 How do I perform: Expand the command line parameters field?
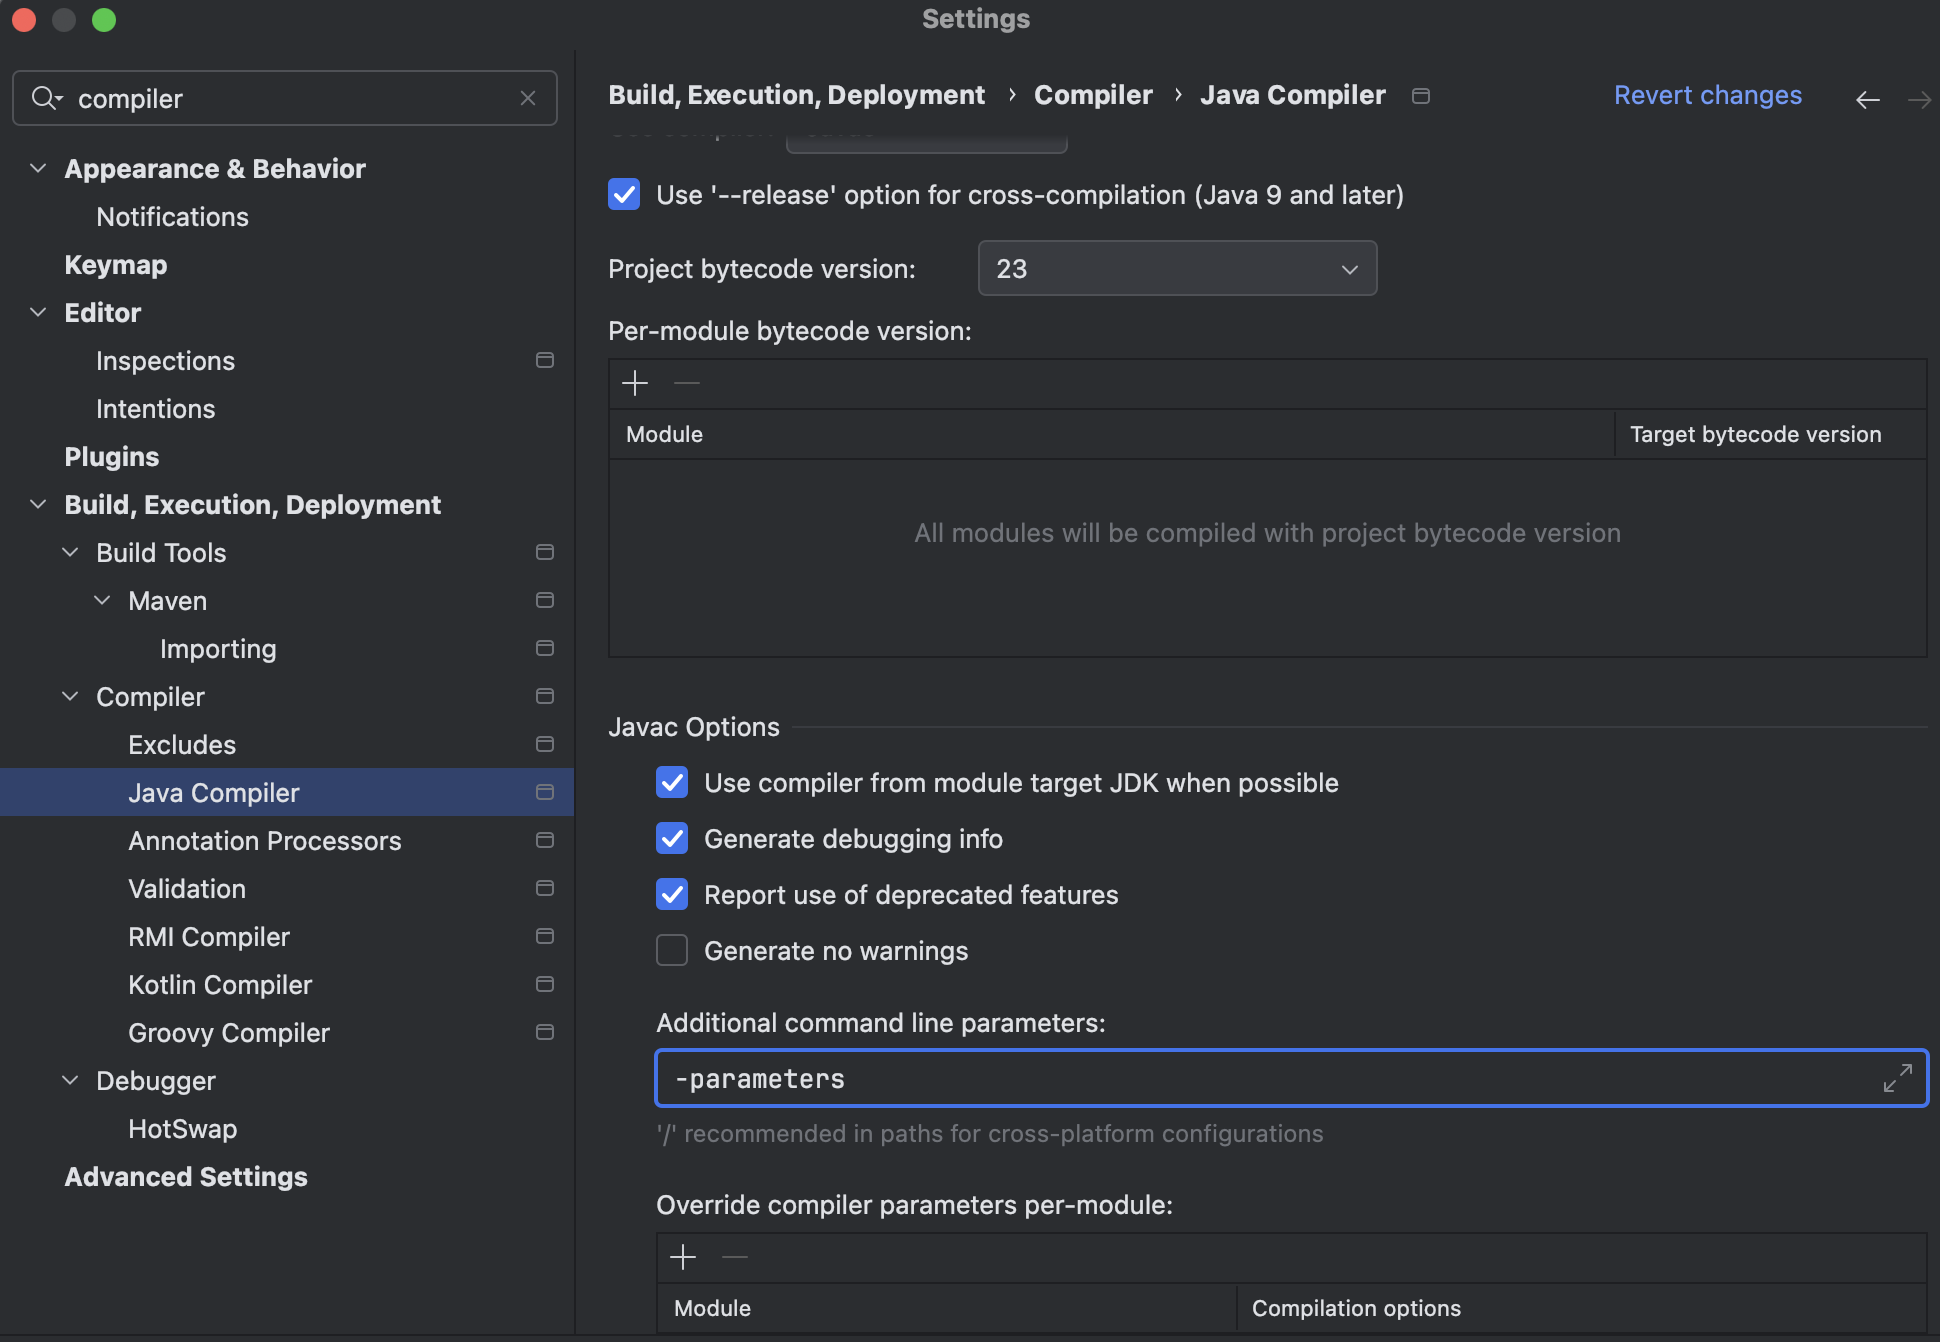point(1897,1078)
